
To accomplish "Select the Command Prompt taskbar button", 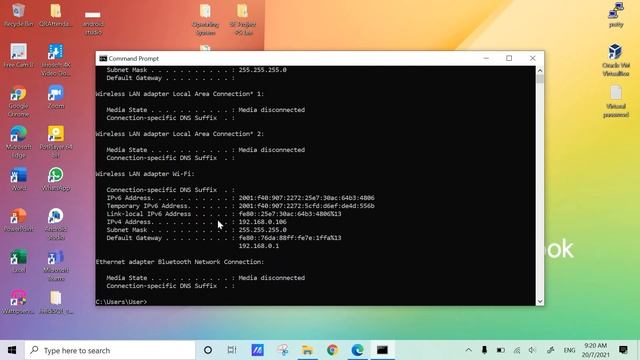I will pos(382,350).
